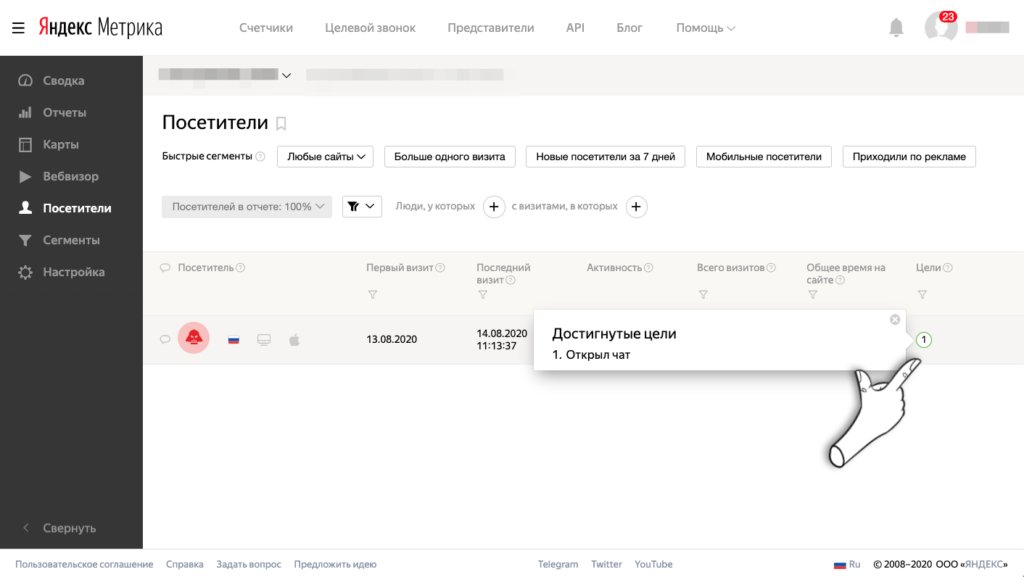Enable the Мобильные посетители segment
This screenshot has height=577, width=1024.
(766, 157)
